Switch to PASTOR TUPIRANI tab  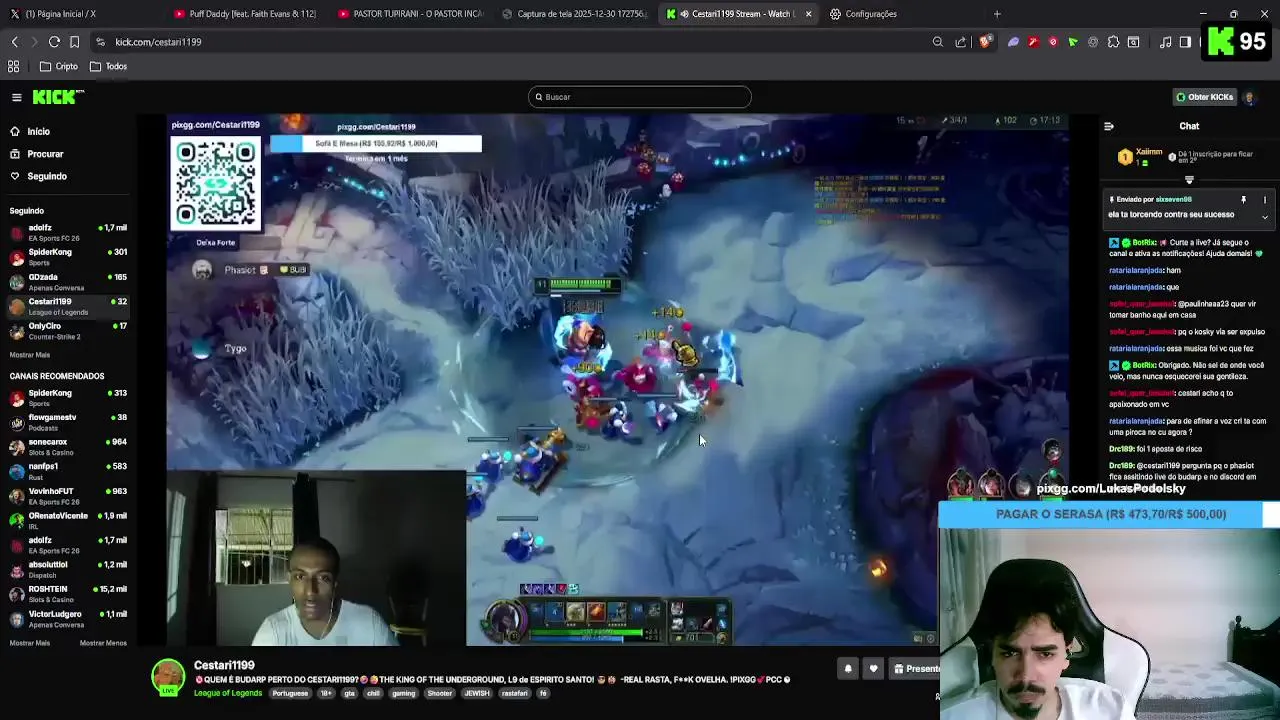410,14
